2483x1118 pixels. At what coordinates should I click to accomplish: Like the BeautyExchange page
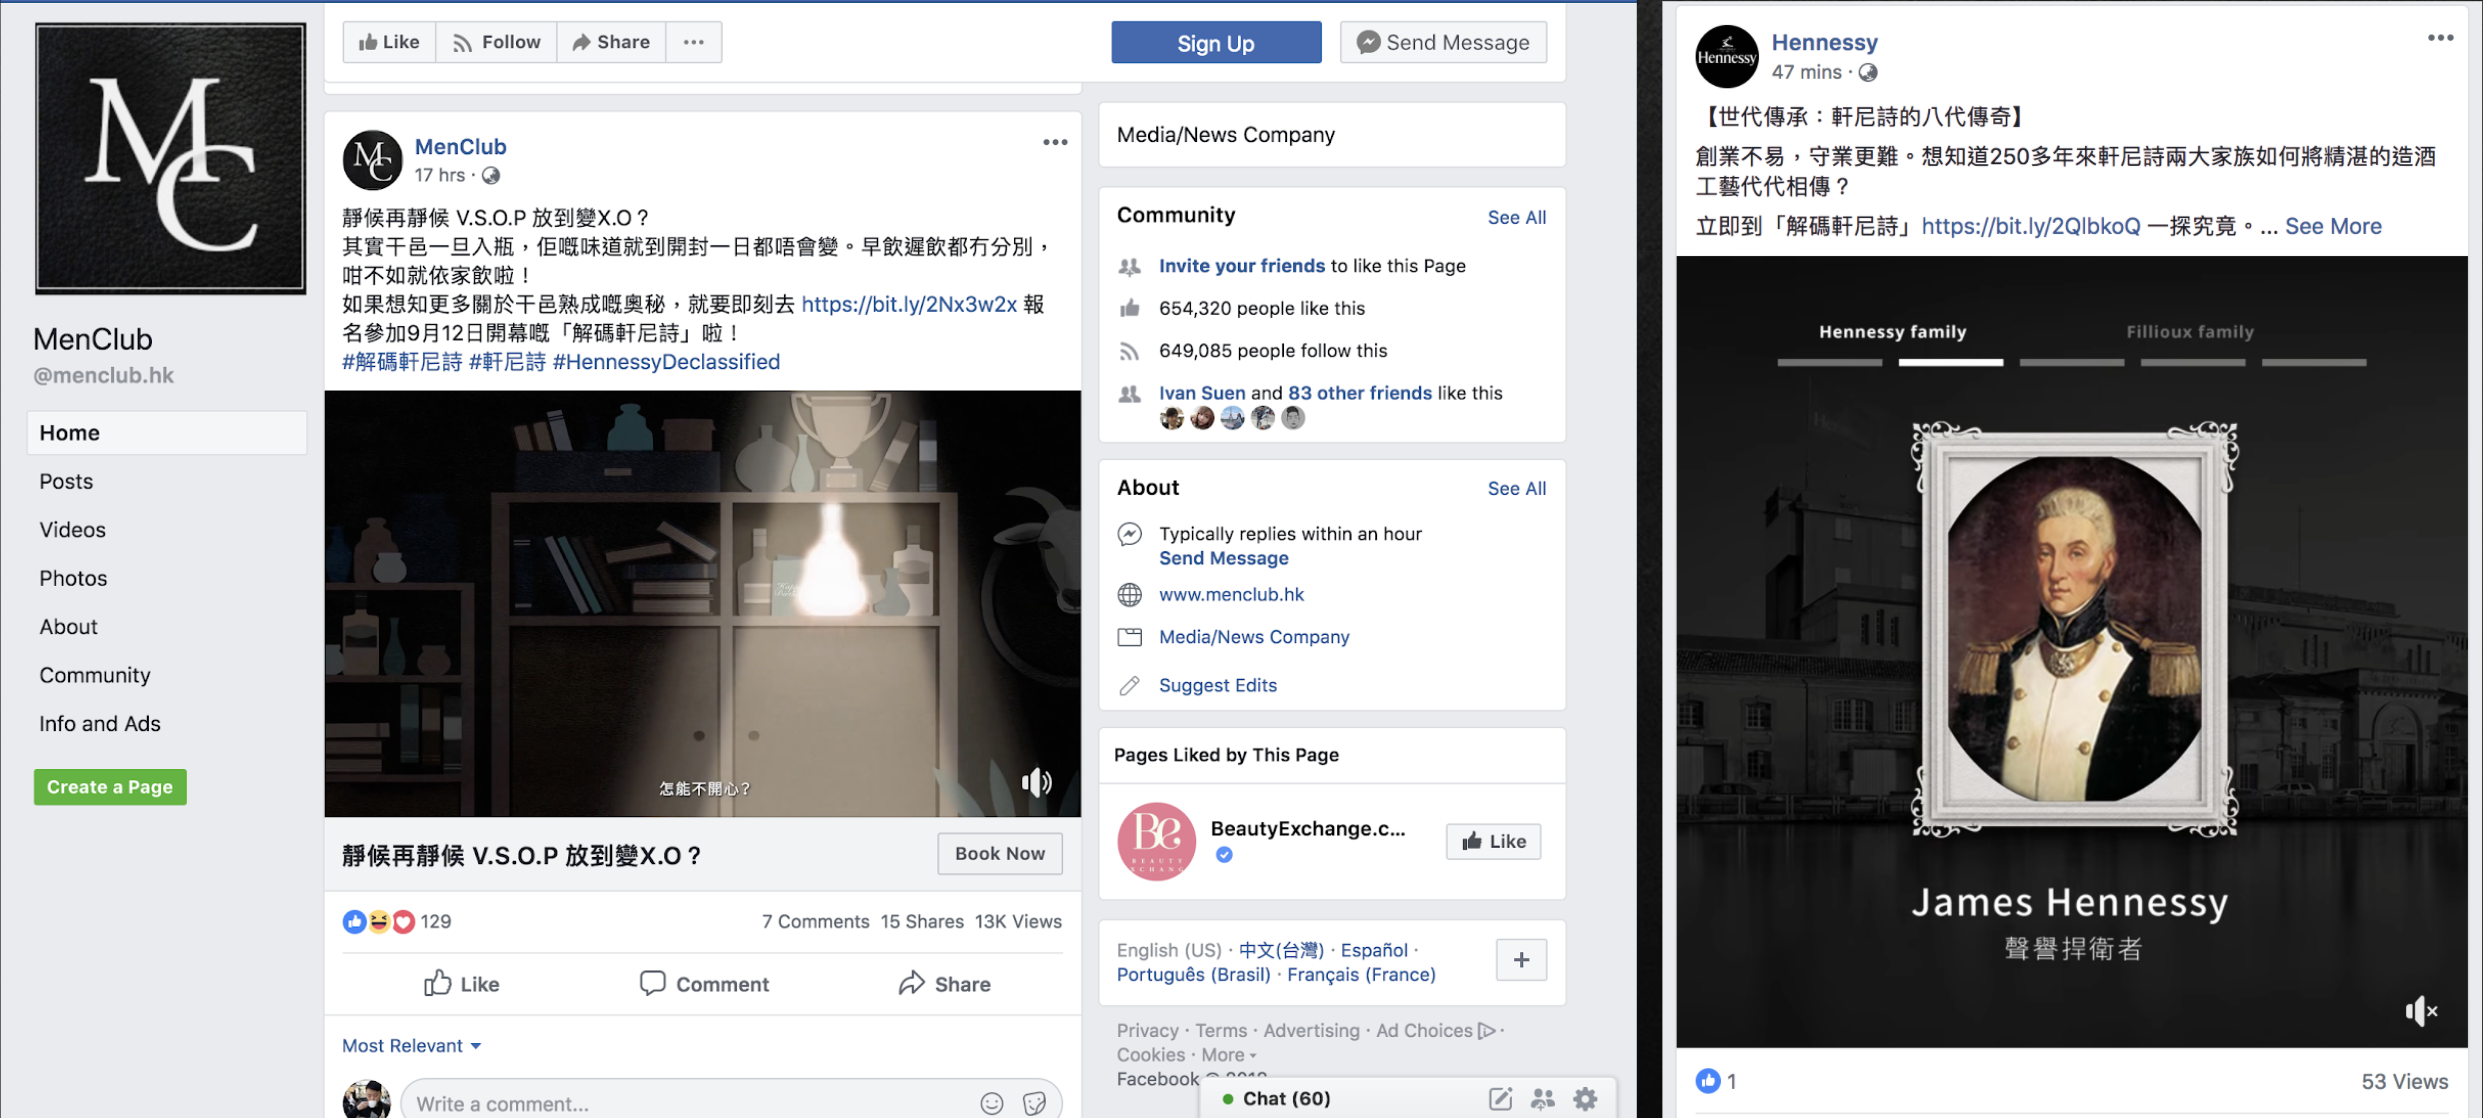[x=1493, y=841]
